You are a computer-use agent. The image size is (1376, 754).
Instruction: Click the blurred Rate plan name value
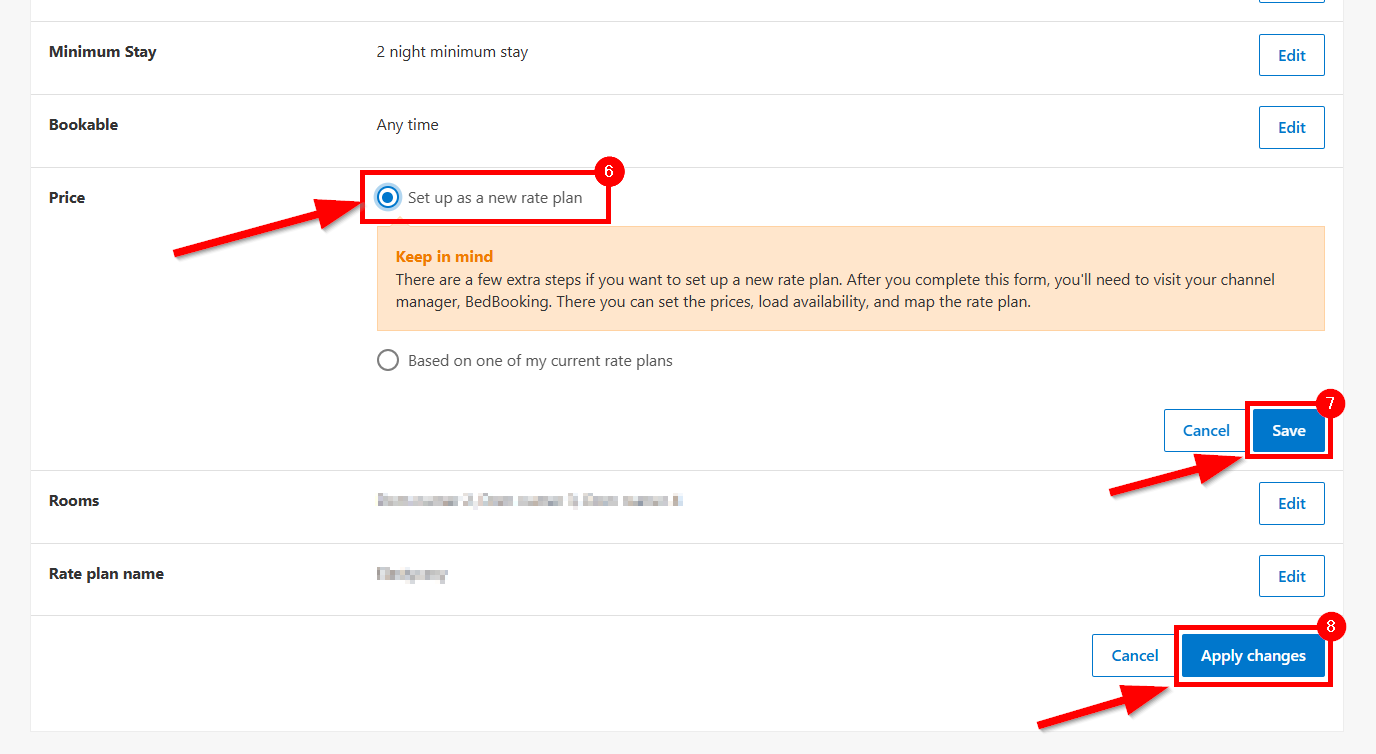[412, 574]
